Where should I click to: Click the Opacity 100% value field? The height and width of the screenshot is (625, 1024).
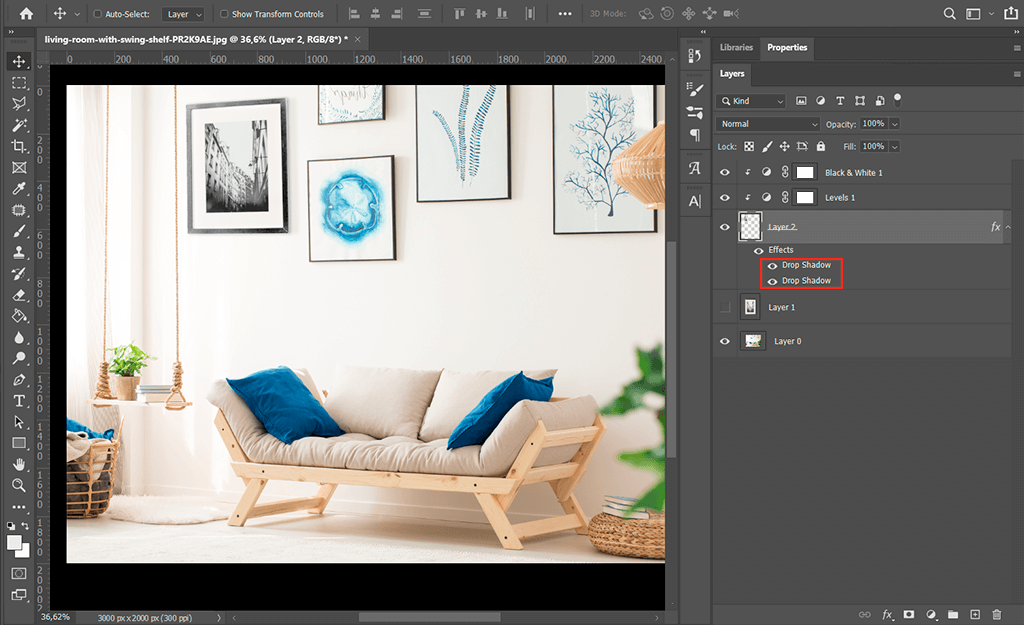873,123
